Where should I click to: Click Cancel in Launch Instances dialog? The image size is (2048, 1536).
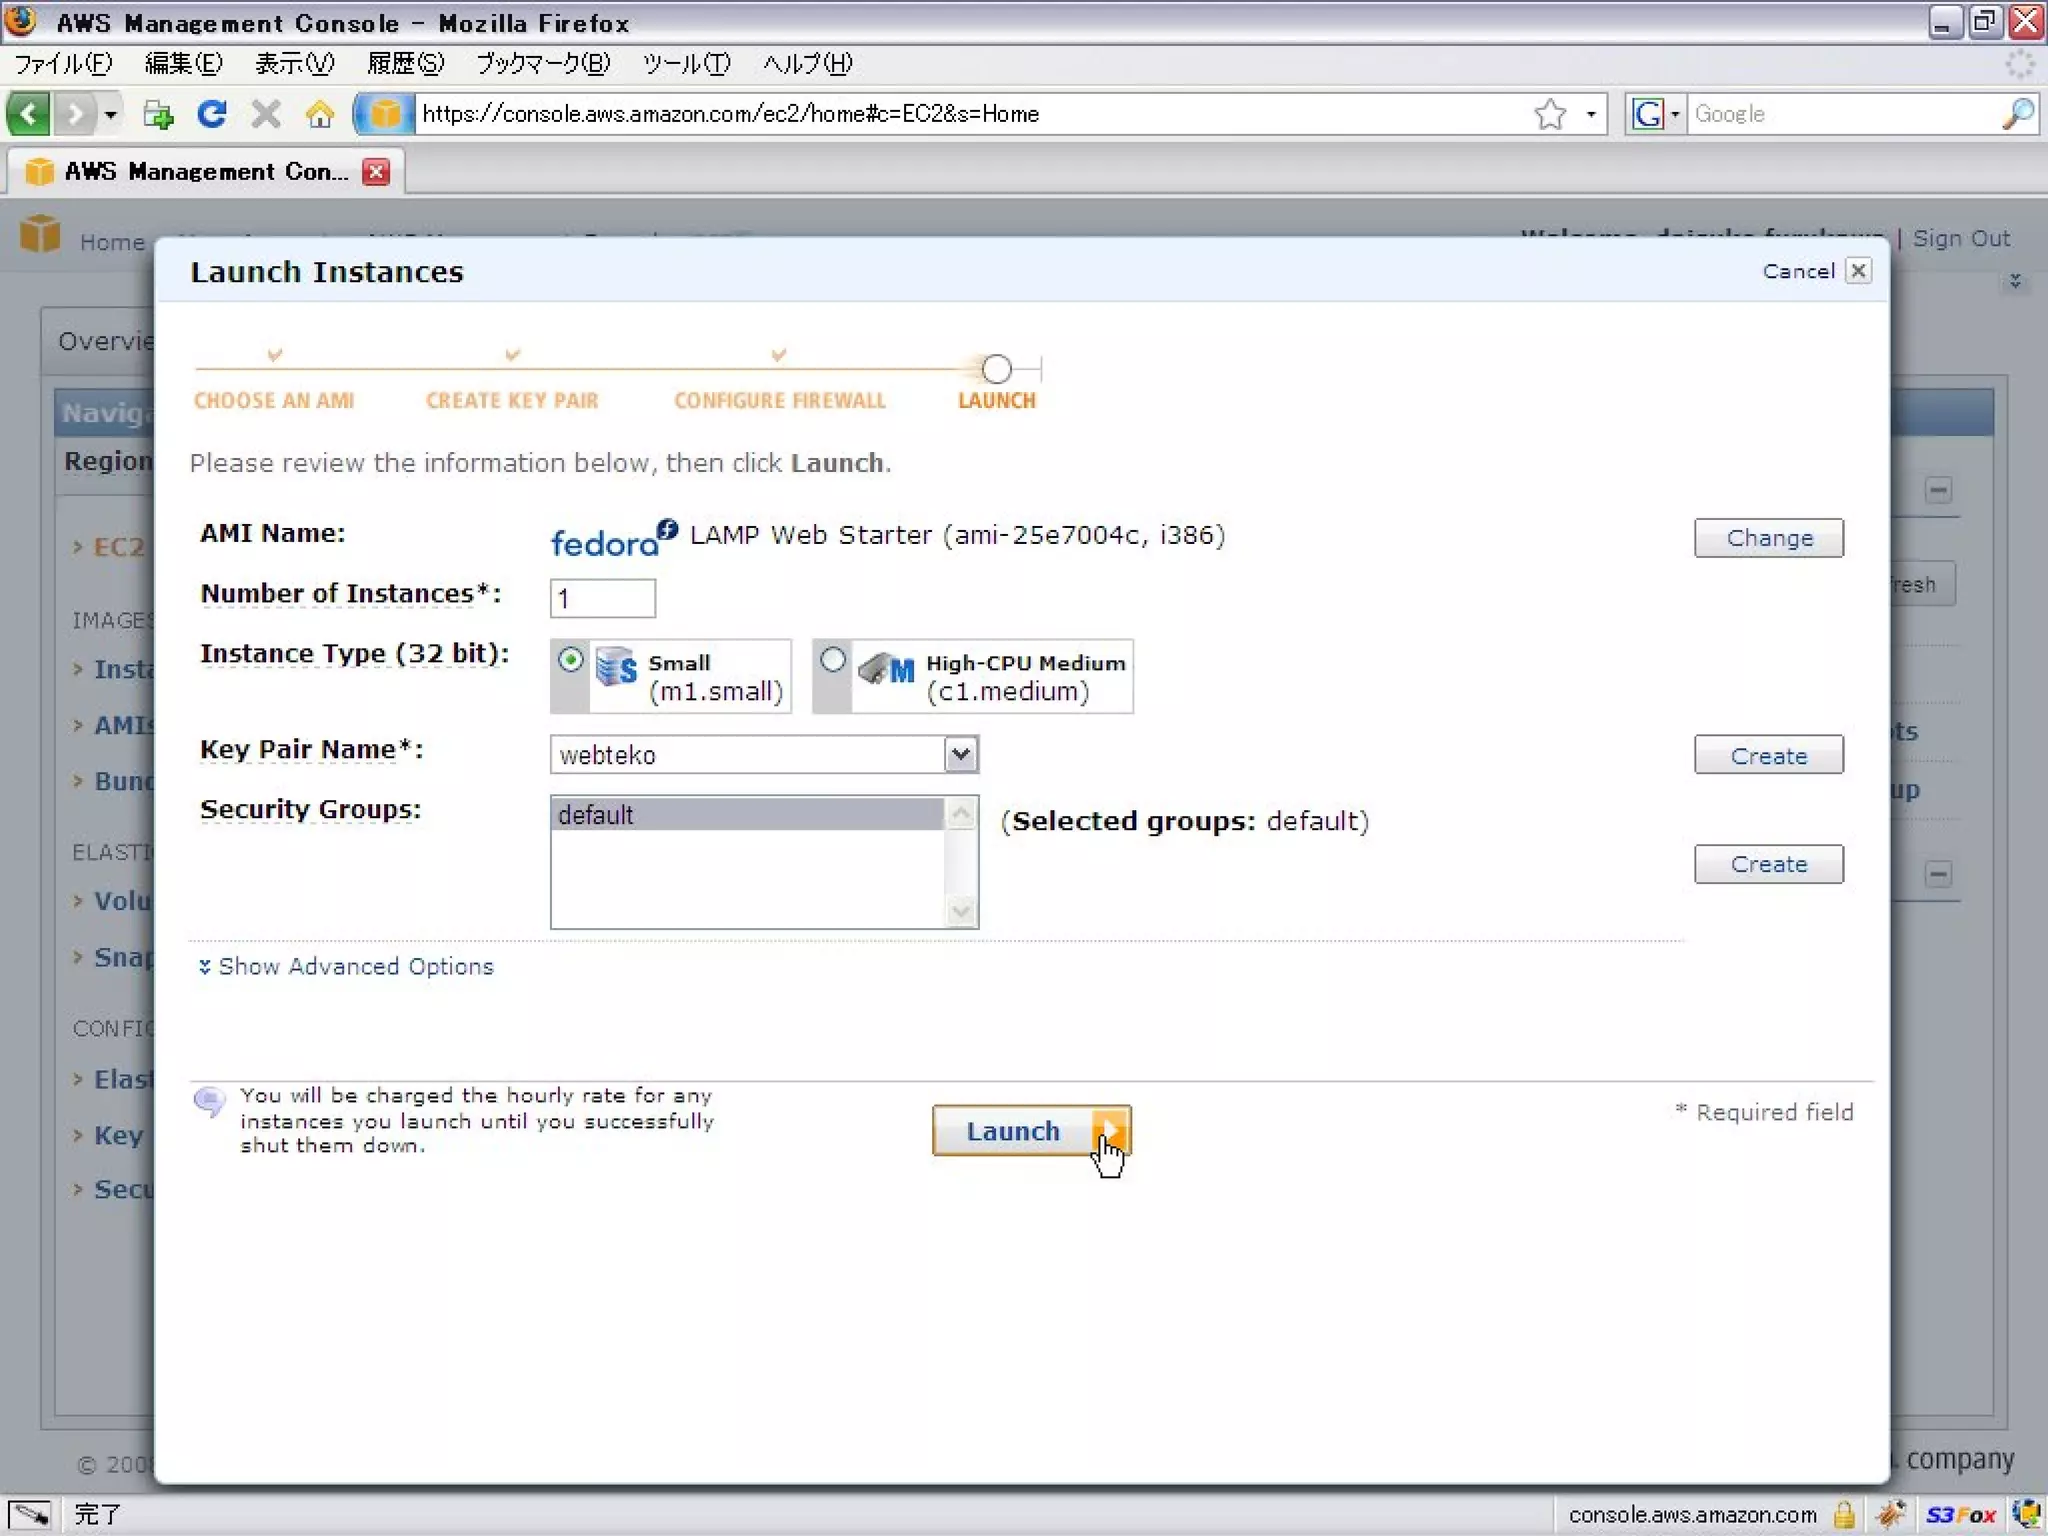(1798, 271)
